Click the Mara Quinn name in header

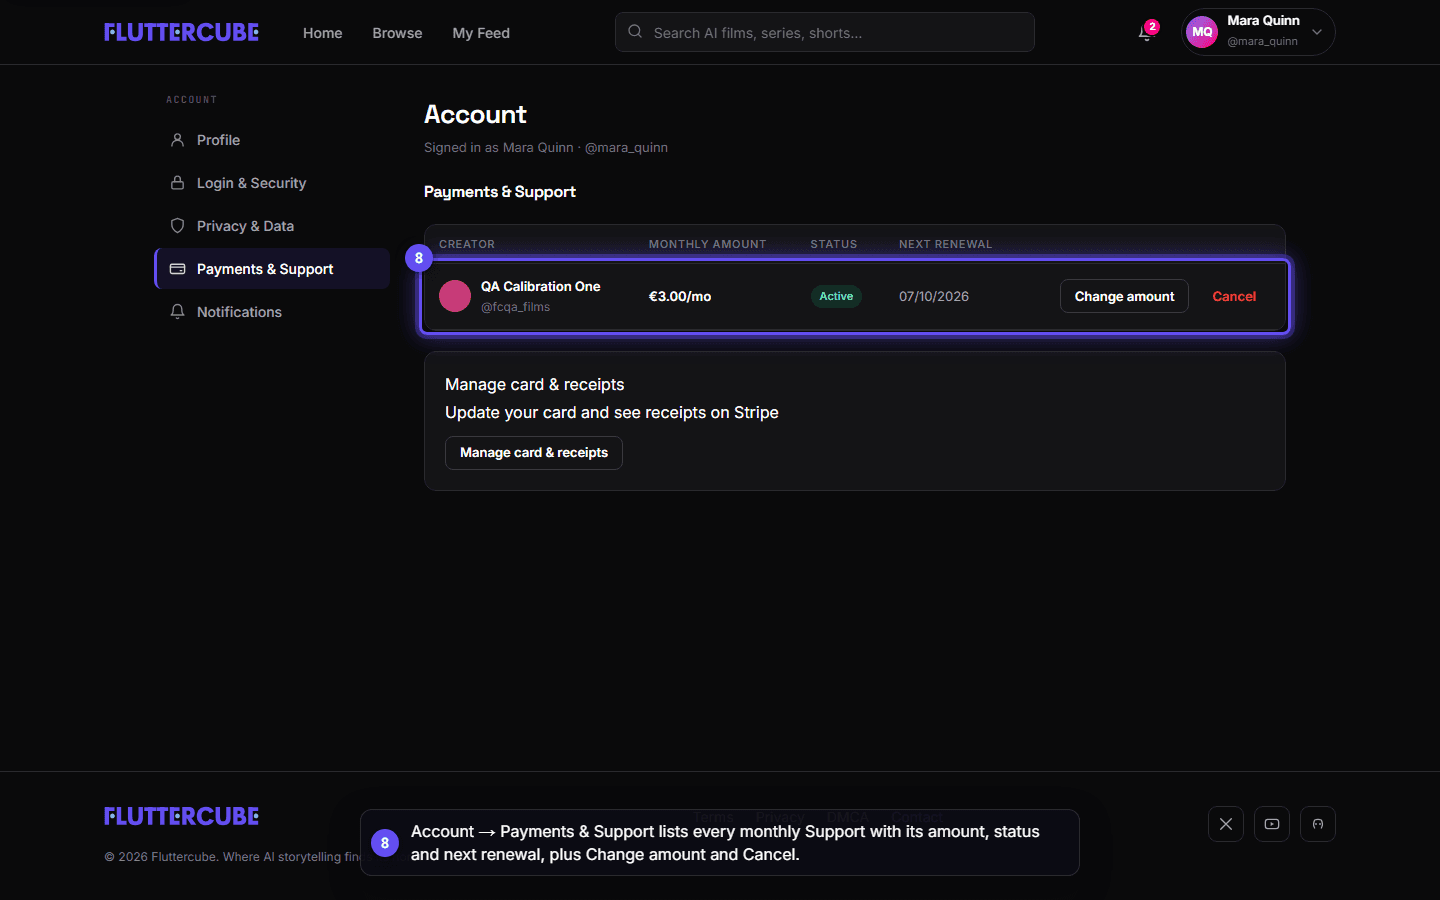point(1263,20)
